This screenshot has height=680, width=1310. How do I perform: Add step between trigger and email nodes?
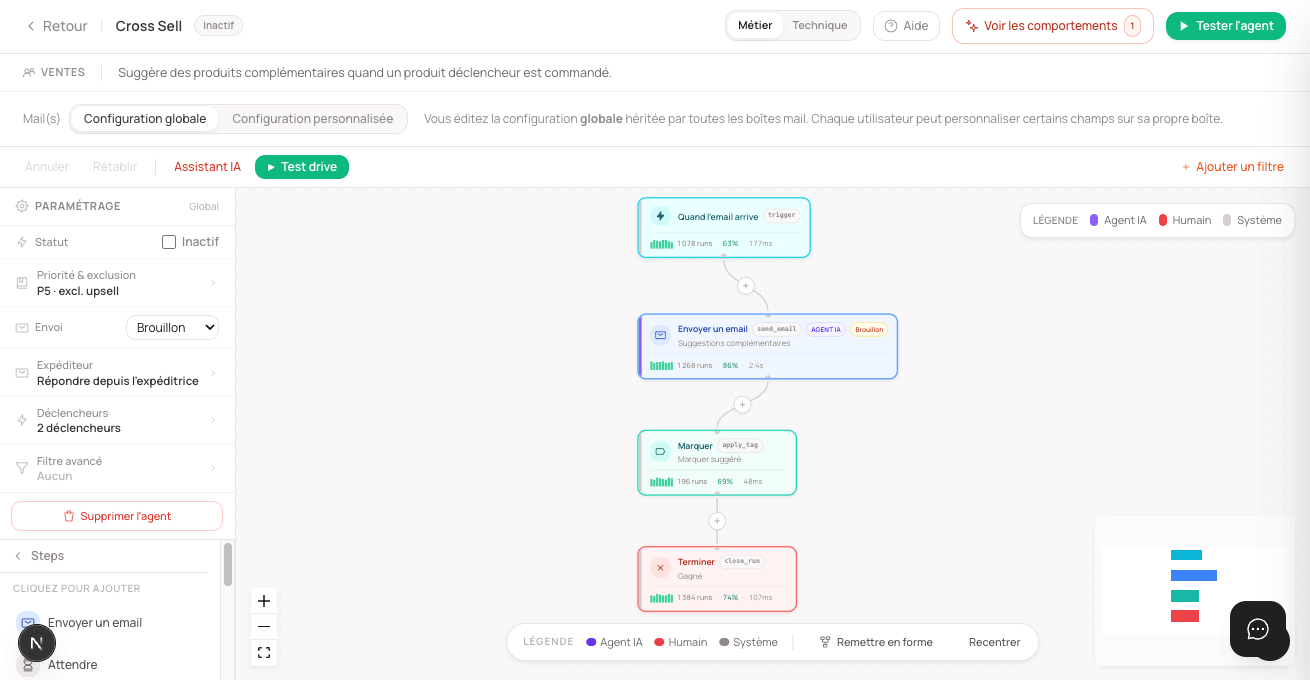745,286
